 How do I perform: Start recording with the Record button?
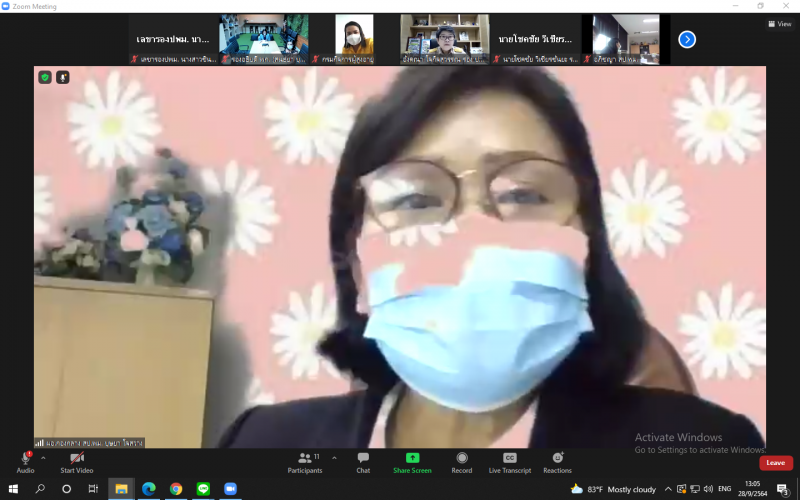462,462
